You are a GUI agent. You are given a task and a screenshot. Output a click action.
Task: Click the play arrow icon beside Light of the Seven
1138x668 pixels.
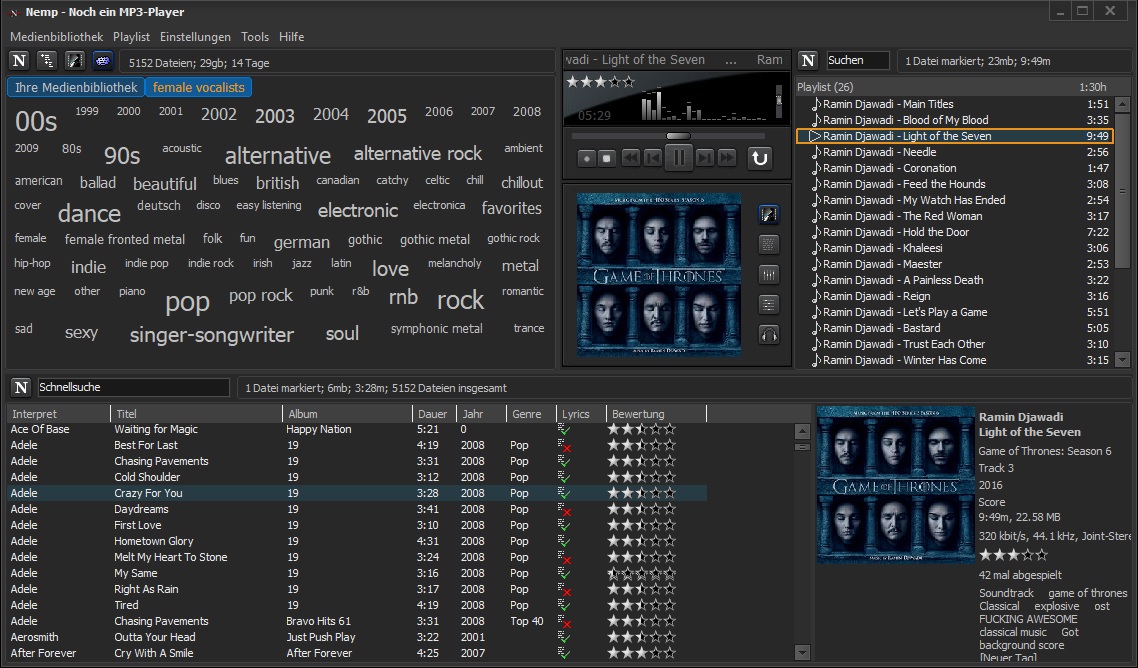[815, 136]
